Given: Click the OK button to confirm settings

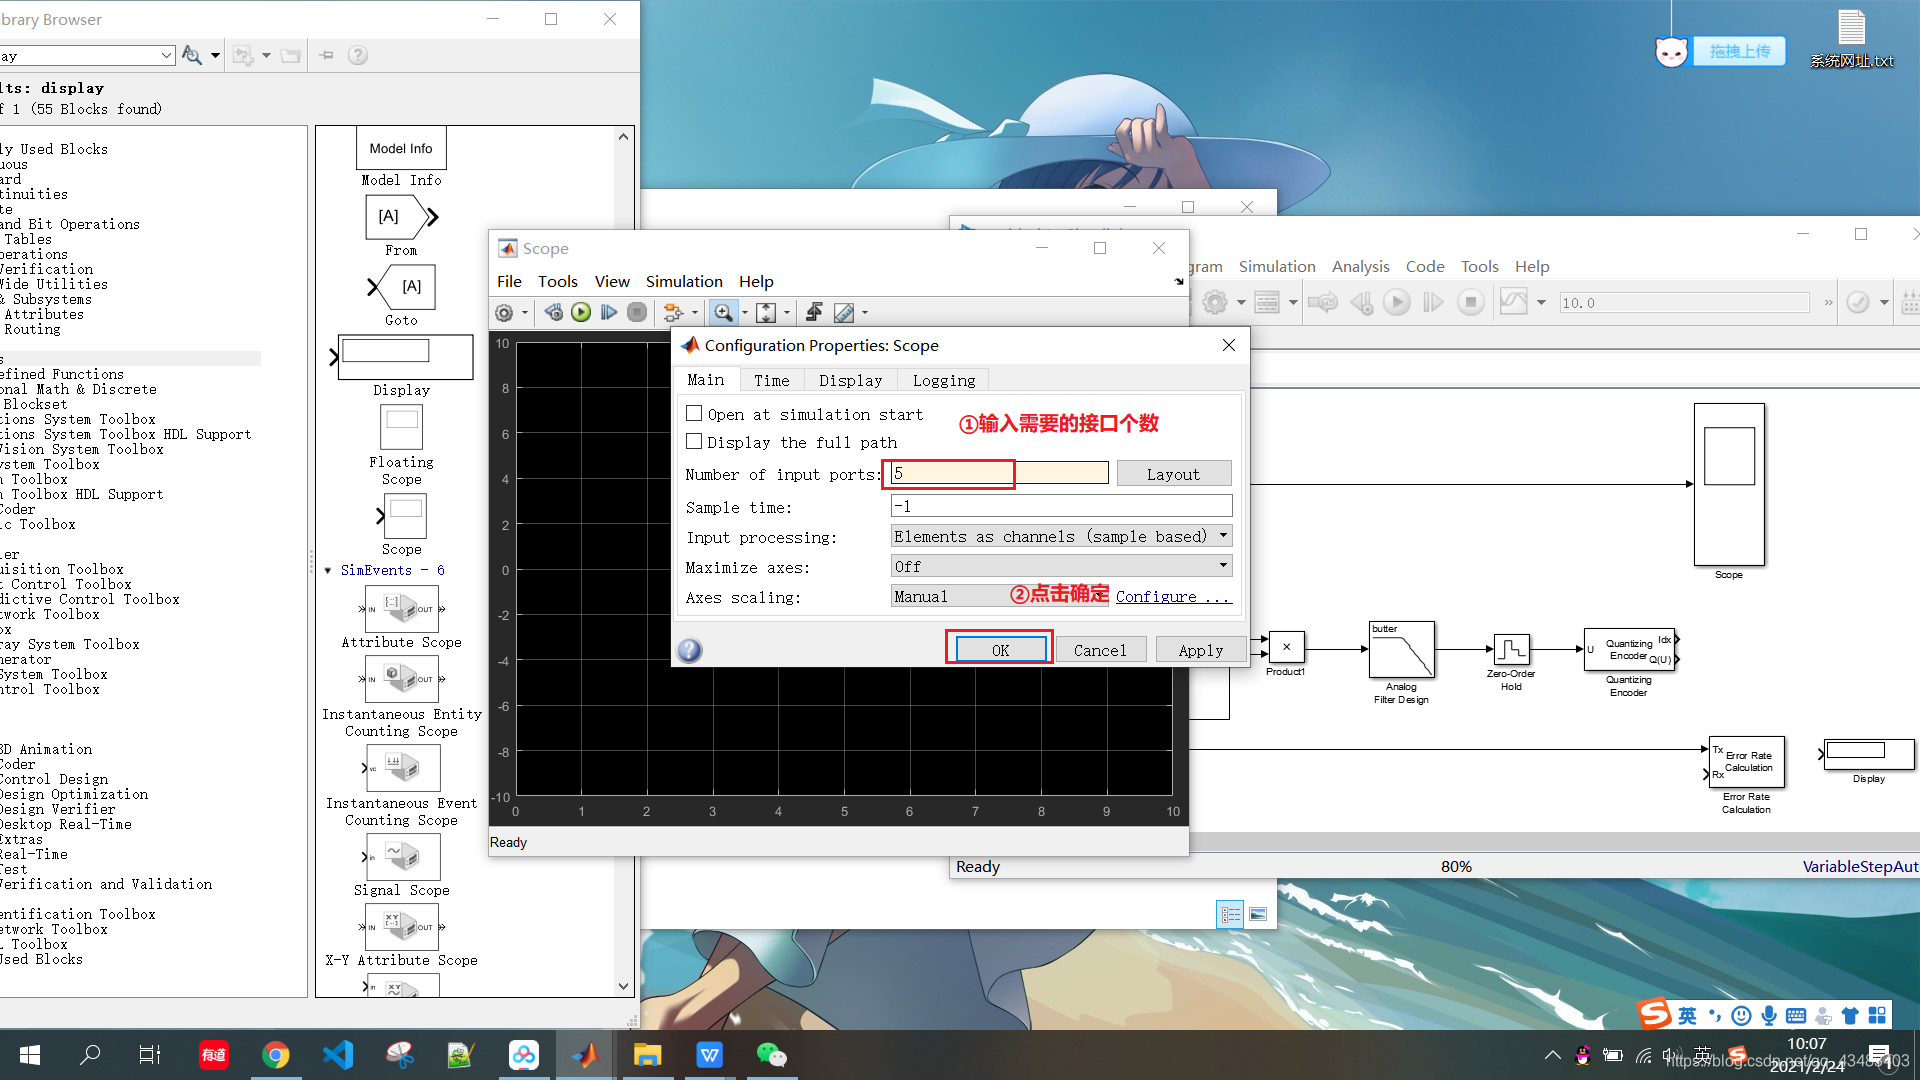Looking at the screenshot, I should pyautogui.click(x=1000, y=649).
